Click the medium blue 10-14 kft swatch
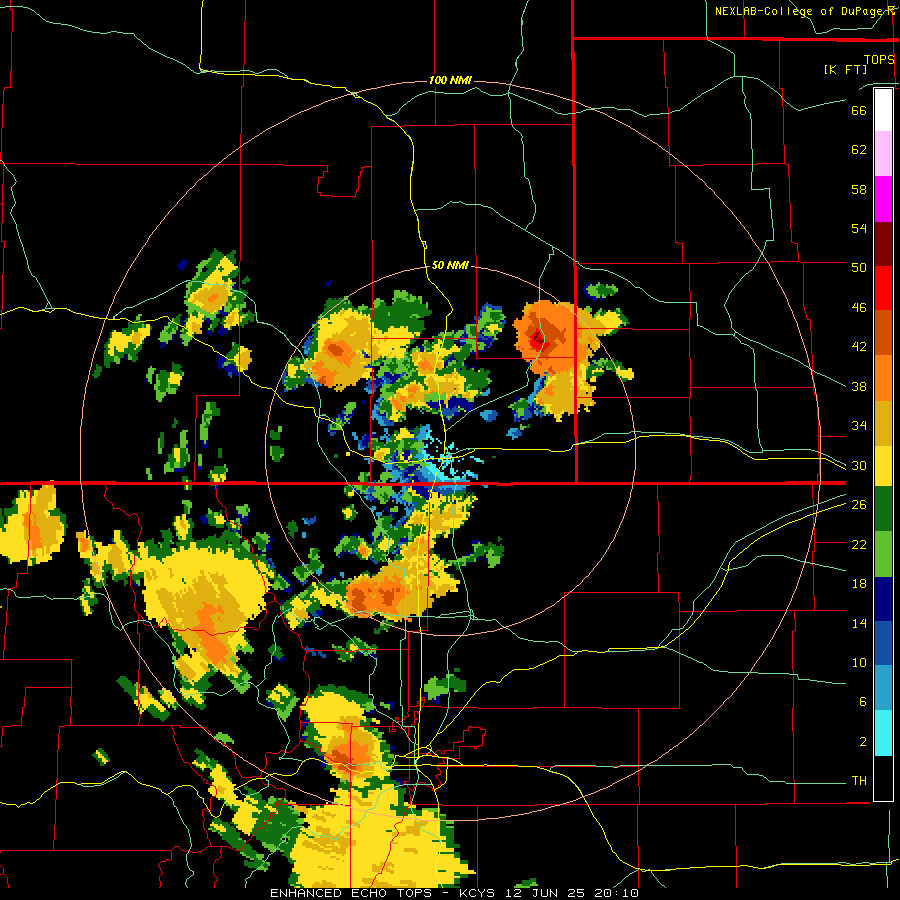Viewport: 900px width, 900px height. click(x=883, y=643)
